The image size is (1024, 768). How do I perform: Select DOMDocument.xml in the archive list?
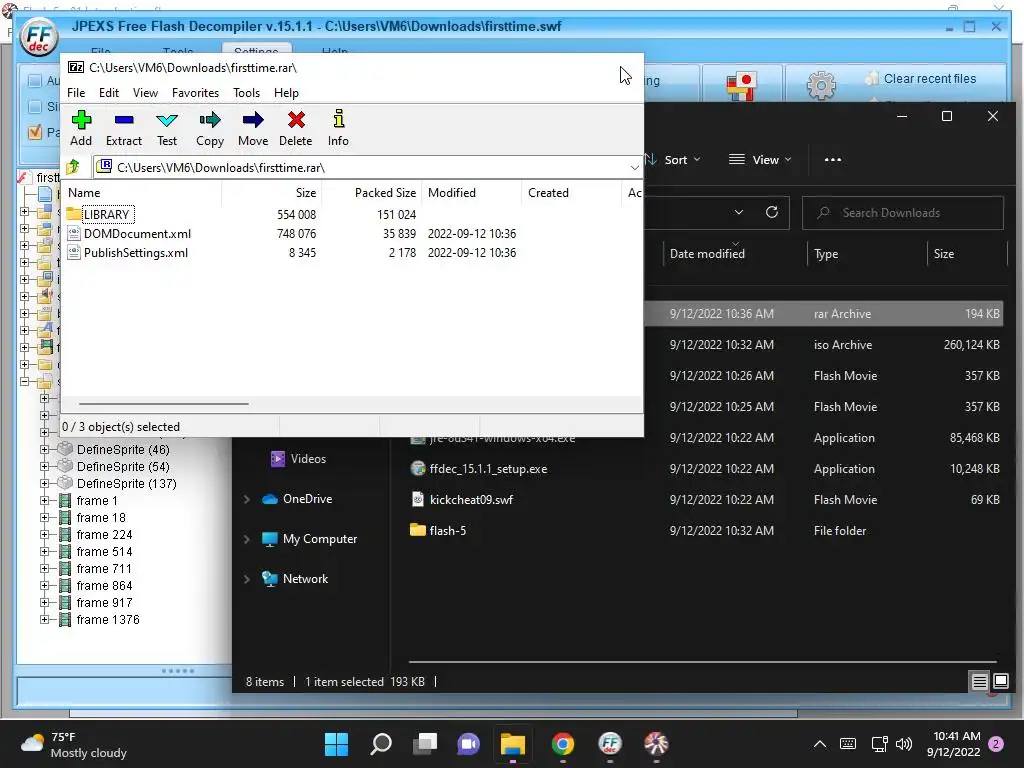(137, 234)
